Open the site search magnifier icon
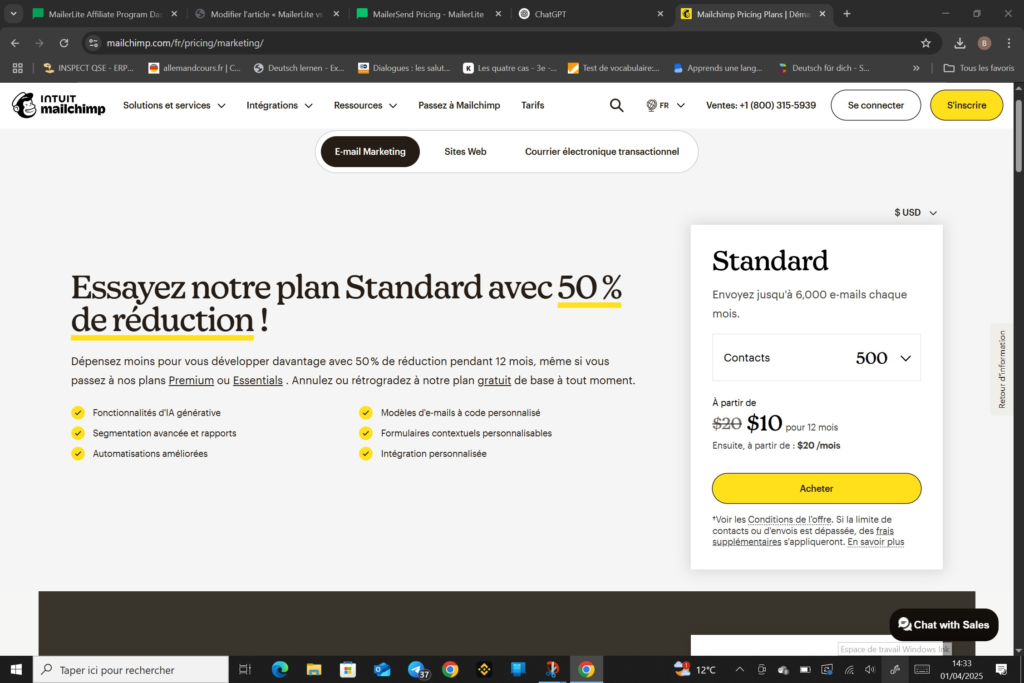 click(616, 105)
